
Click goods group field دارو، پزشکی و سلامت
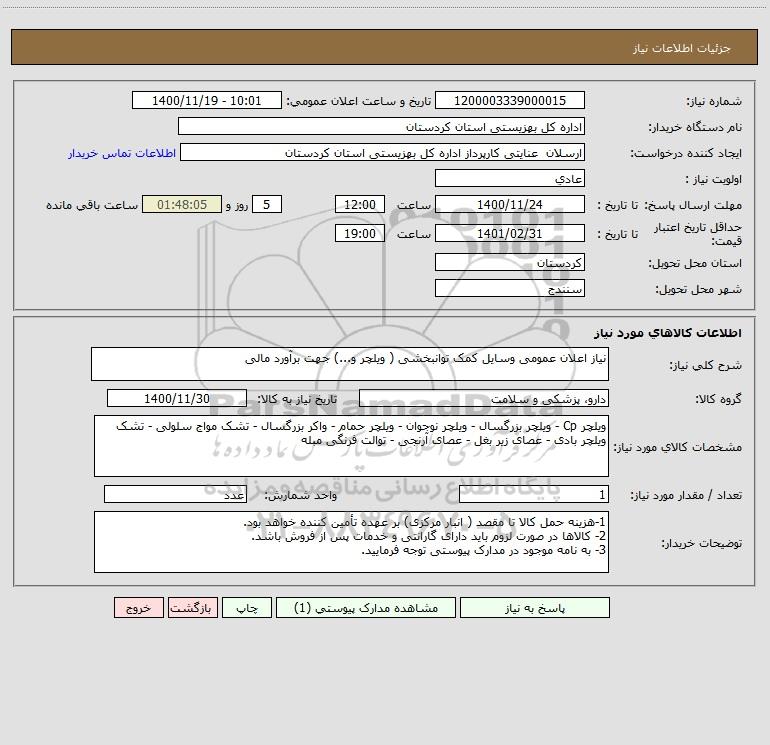pyautogui.click(x=484, y=398)
